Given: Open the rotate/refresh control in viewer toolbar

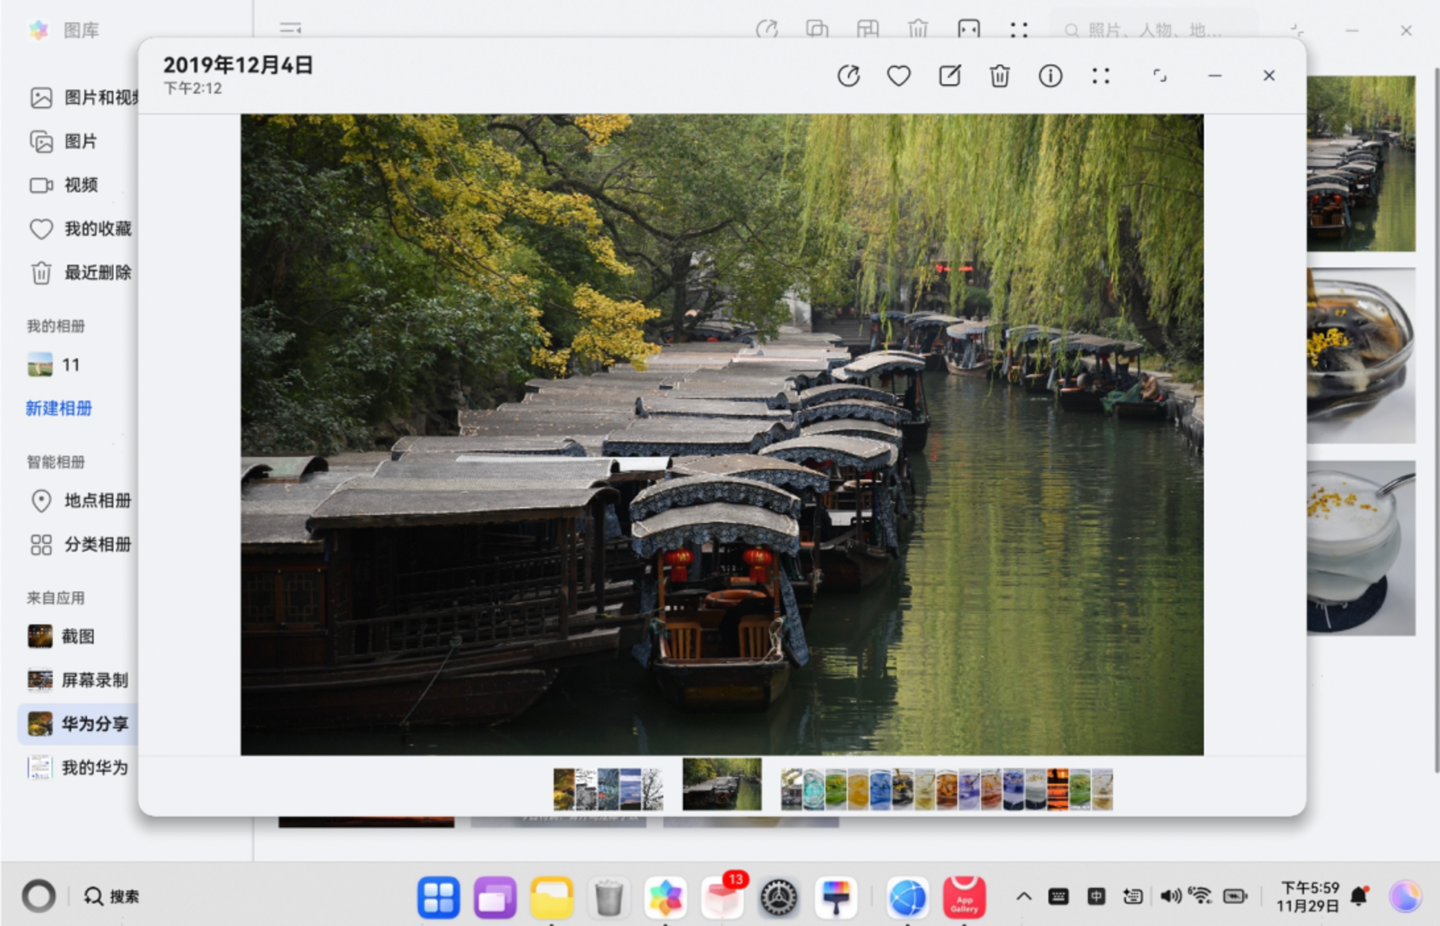Looking at the screenshot, I should (x=1160, y=75).
